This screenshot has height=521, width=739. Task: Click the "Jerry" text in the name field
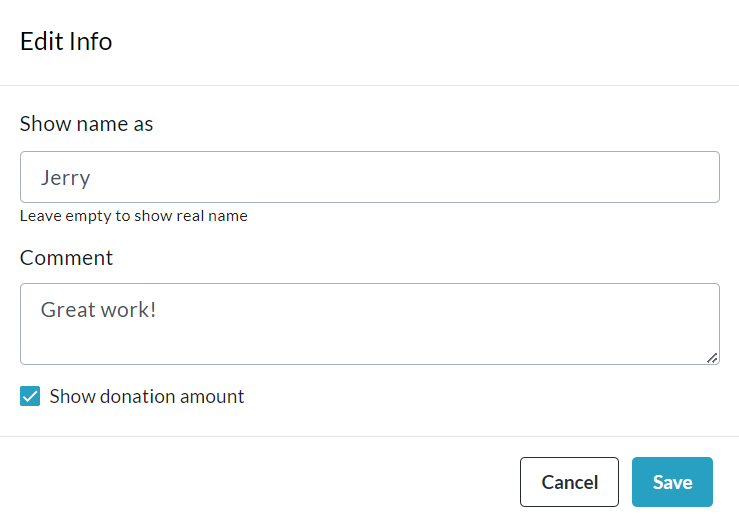click(x=66, y=178)
